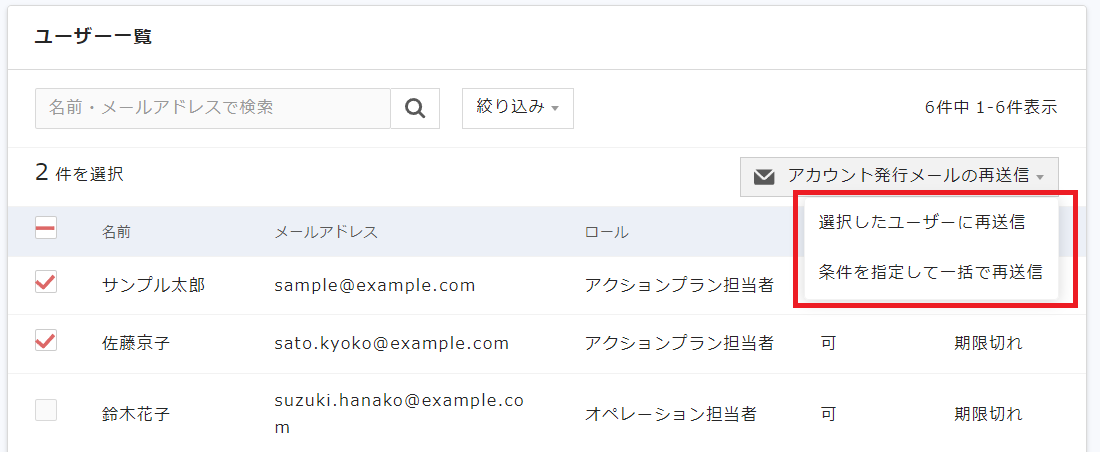Uncheck the checkbox for サンプル太郎
Viewport: 1100px width, 452px height.
(x=46, y=283)
